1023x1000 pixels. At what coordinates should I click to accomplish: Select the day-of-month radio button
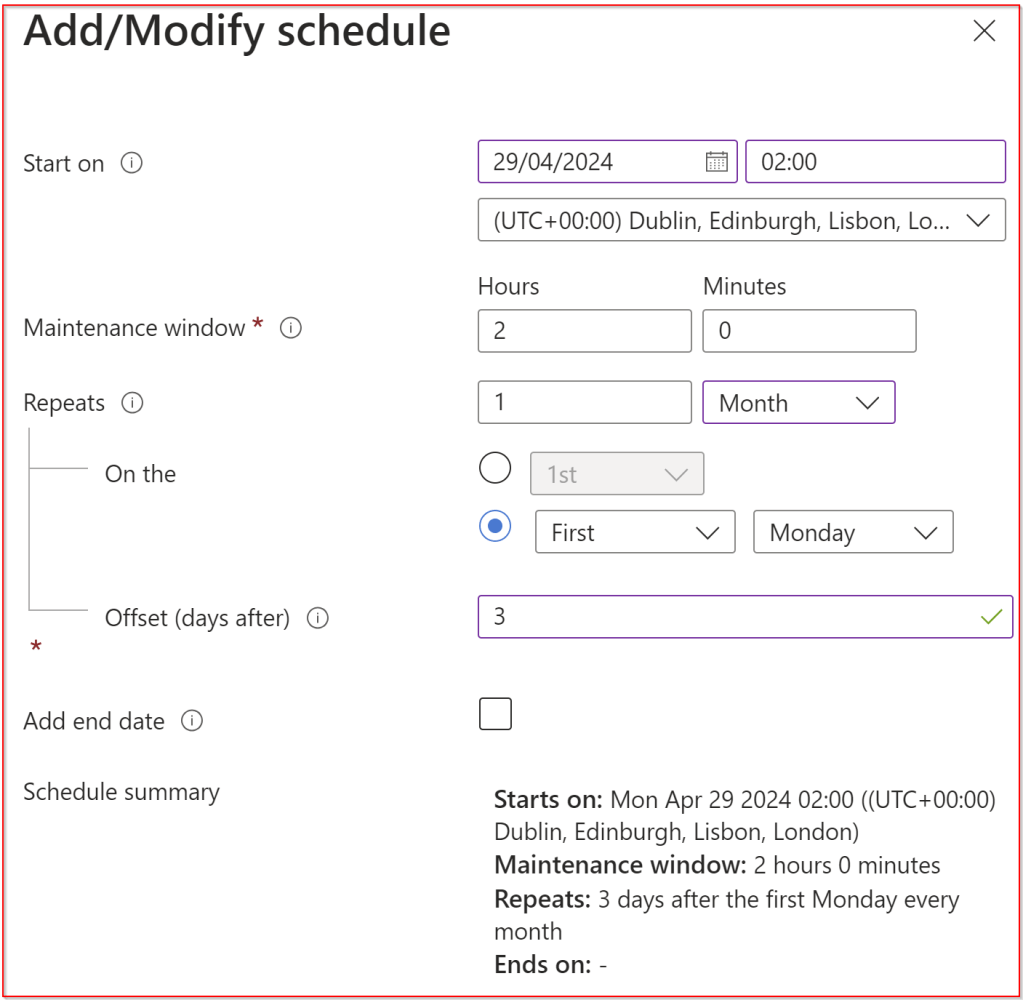pyautogui.click(x=495, y=468)
